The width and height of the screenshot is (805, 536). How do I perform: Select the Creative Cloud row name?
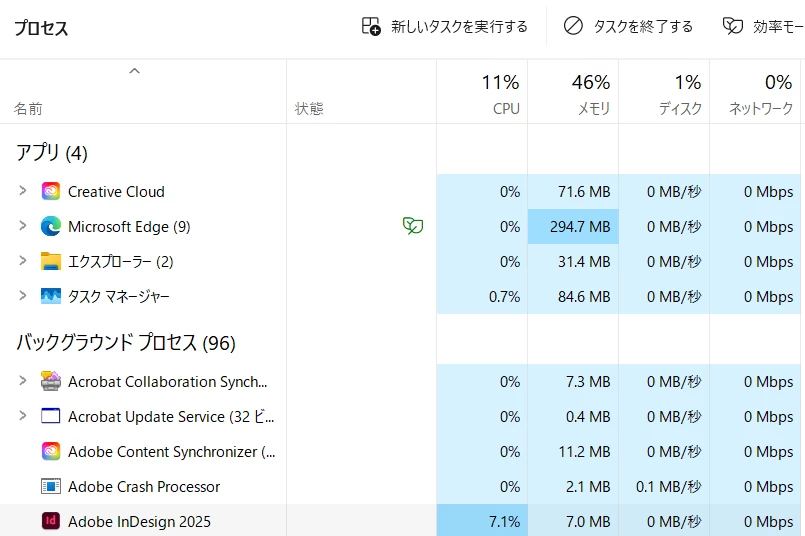(x=117, y=192)
